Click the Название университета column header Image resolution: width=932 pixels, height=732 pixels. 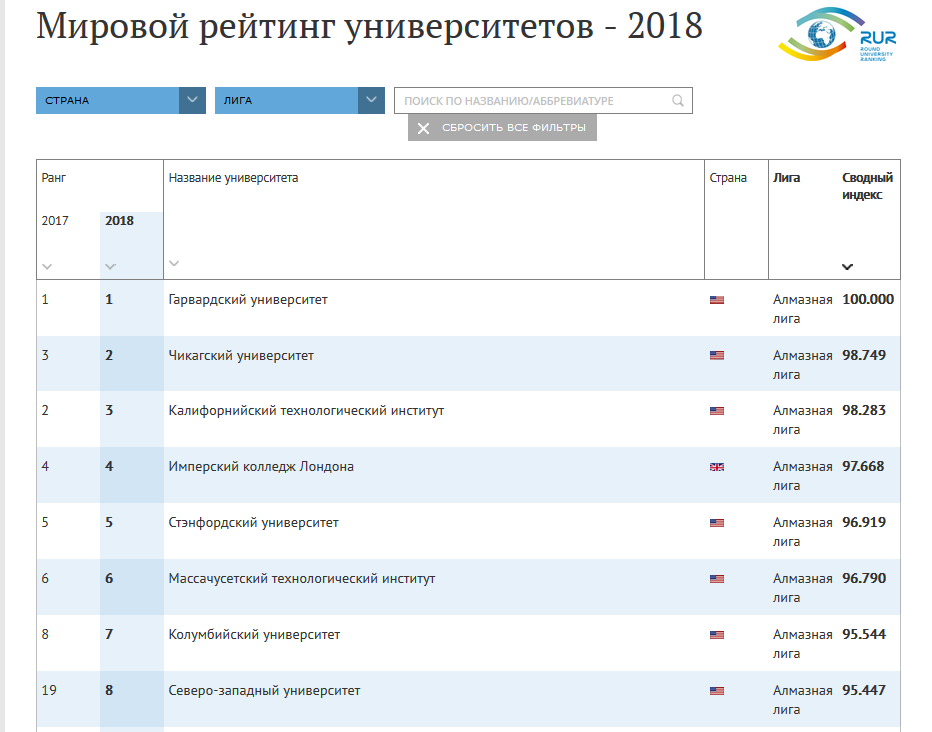[233, 178]
